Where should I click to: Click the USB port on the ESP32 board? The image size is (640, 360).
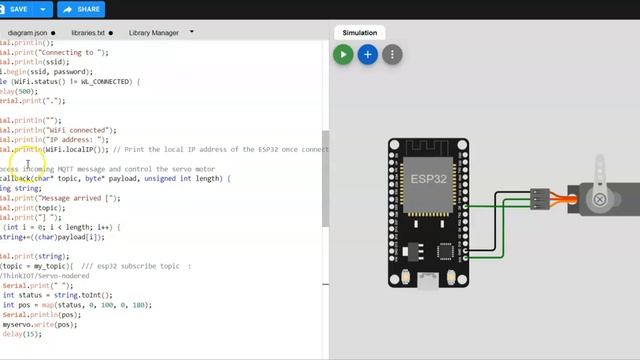click(x=428, y=281)
